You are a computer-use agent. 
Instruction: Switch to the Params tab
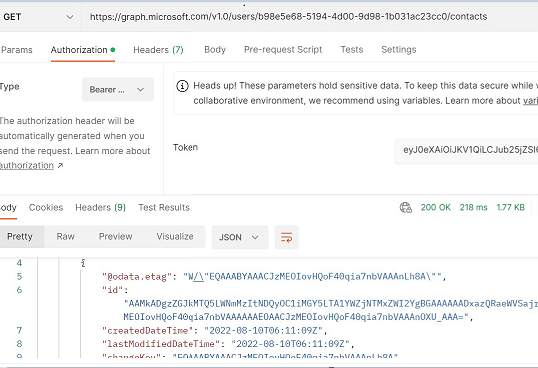16,50
